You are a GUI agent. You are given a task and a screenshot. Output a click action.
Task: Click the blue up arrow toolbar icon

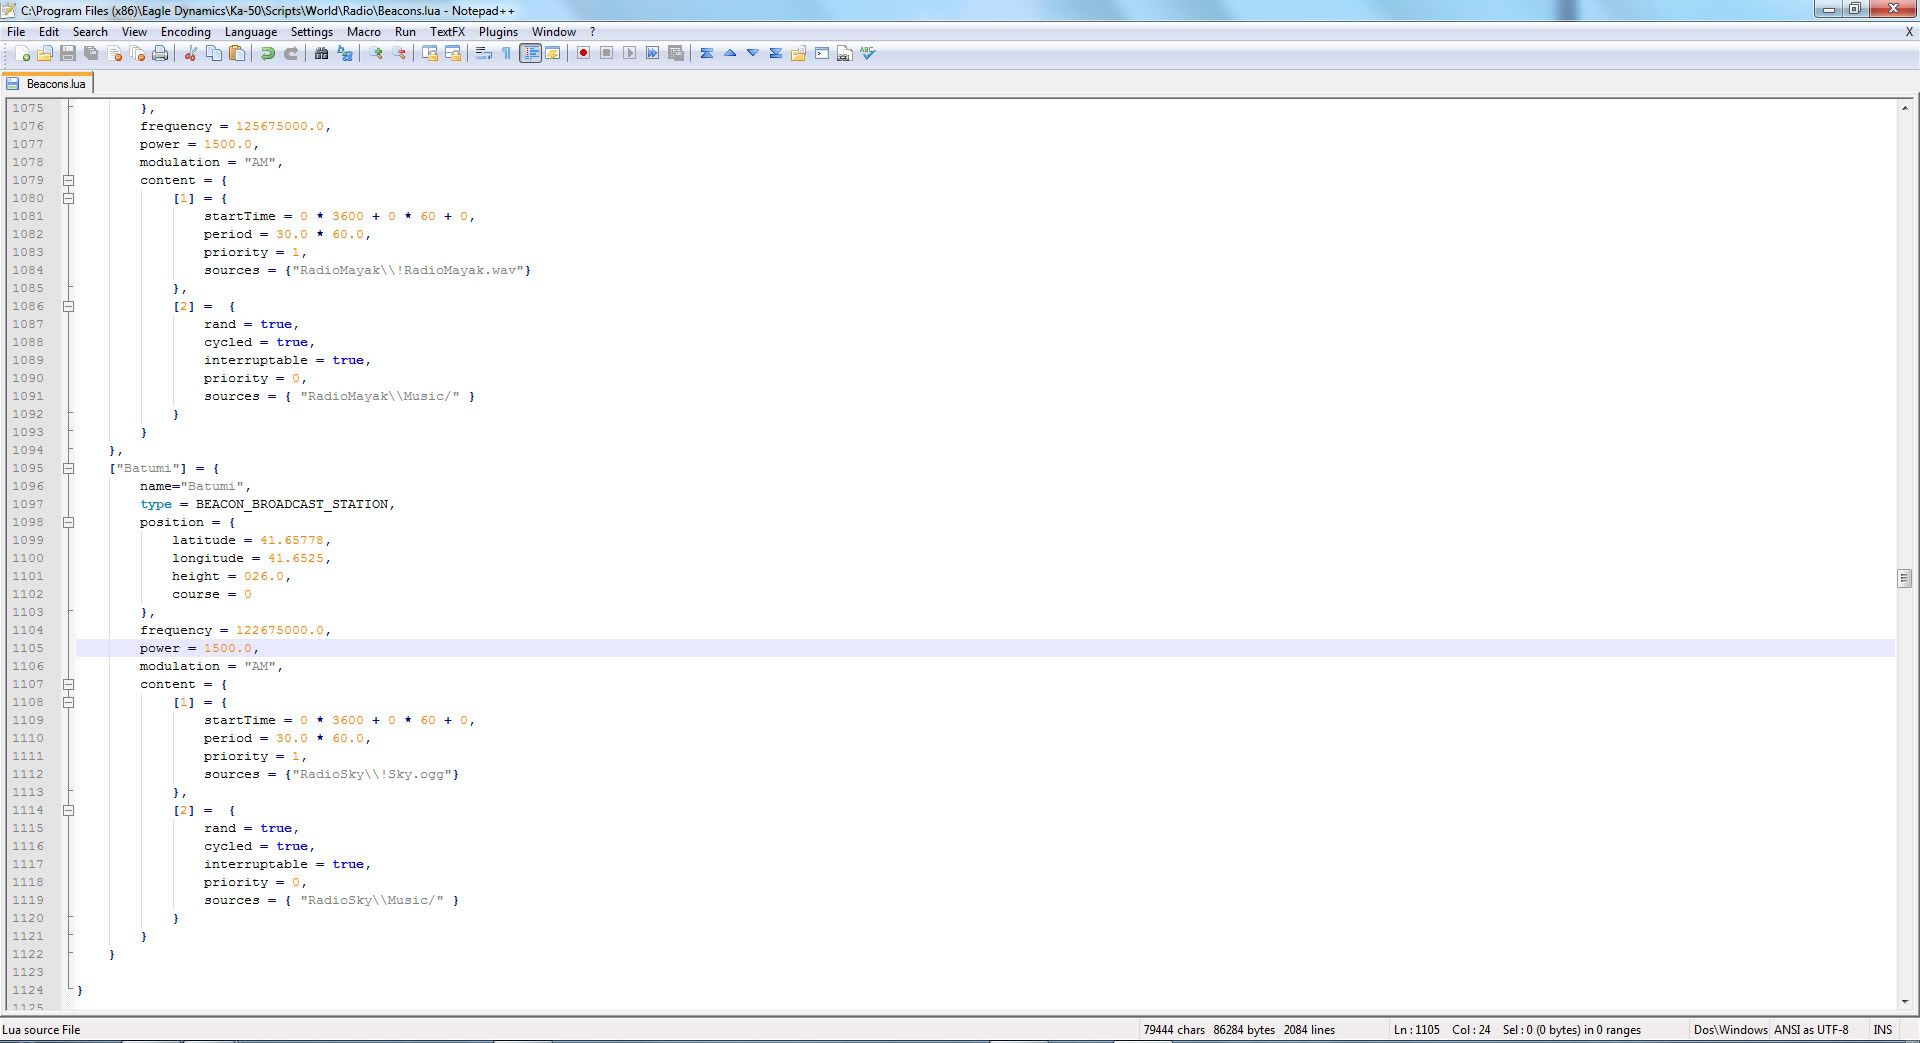729,54
